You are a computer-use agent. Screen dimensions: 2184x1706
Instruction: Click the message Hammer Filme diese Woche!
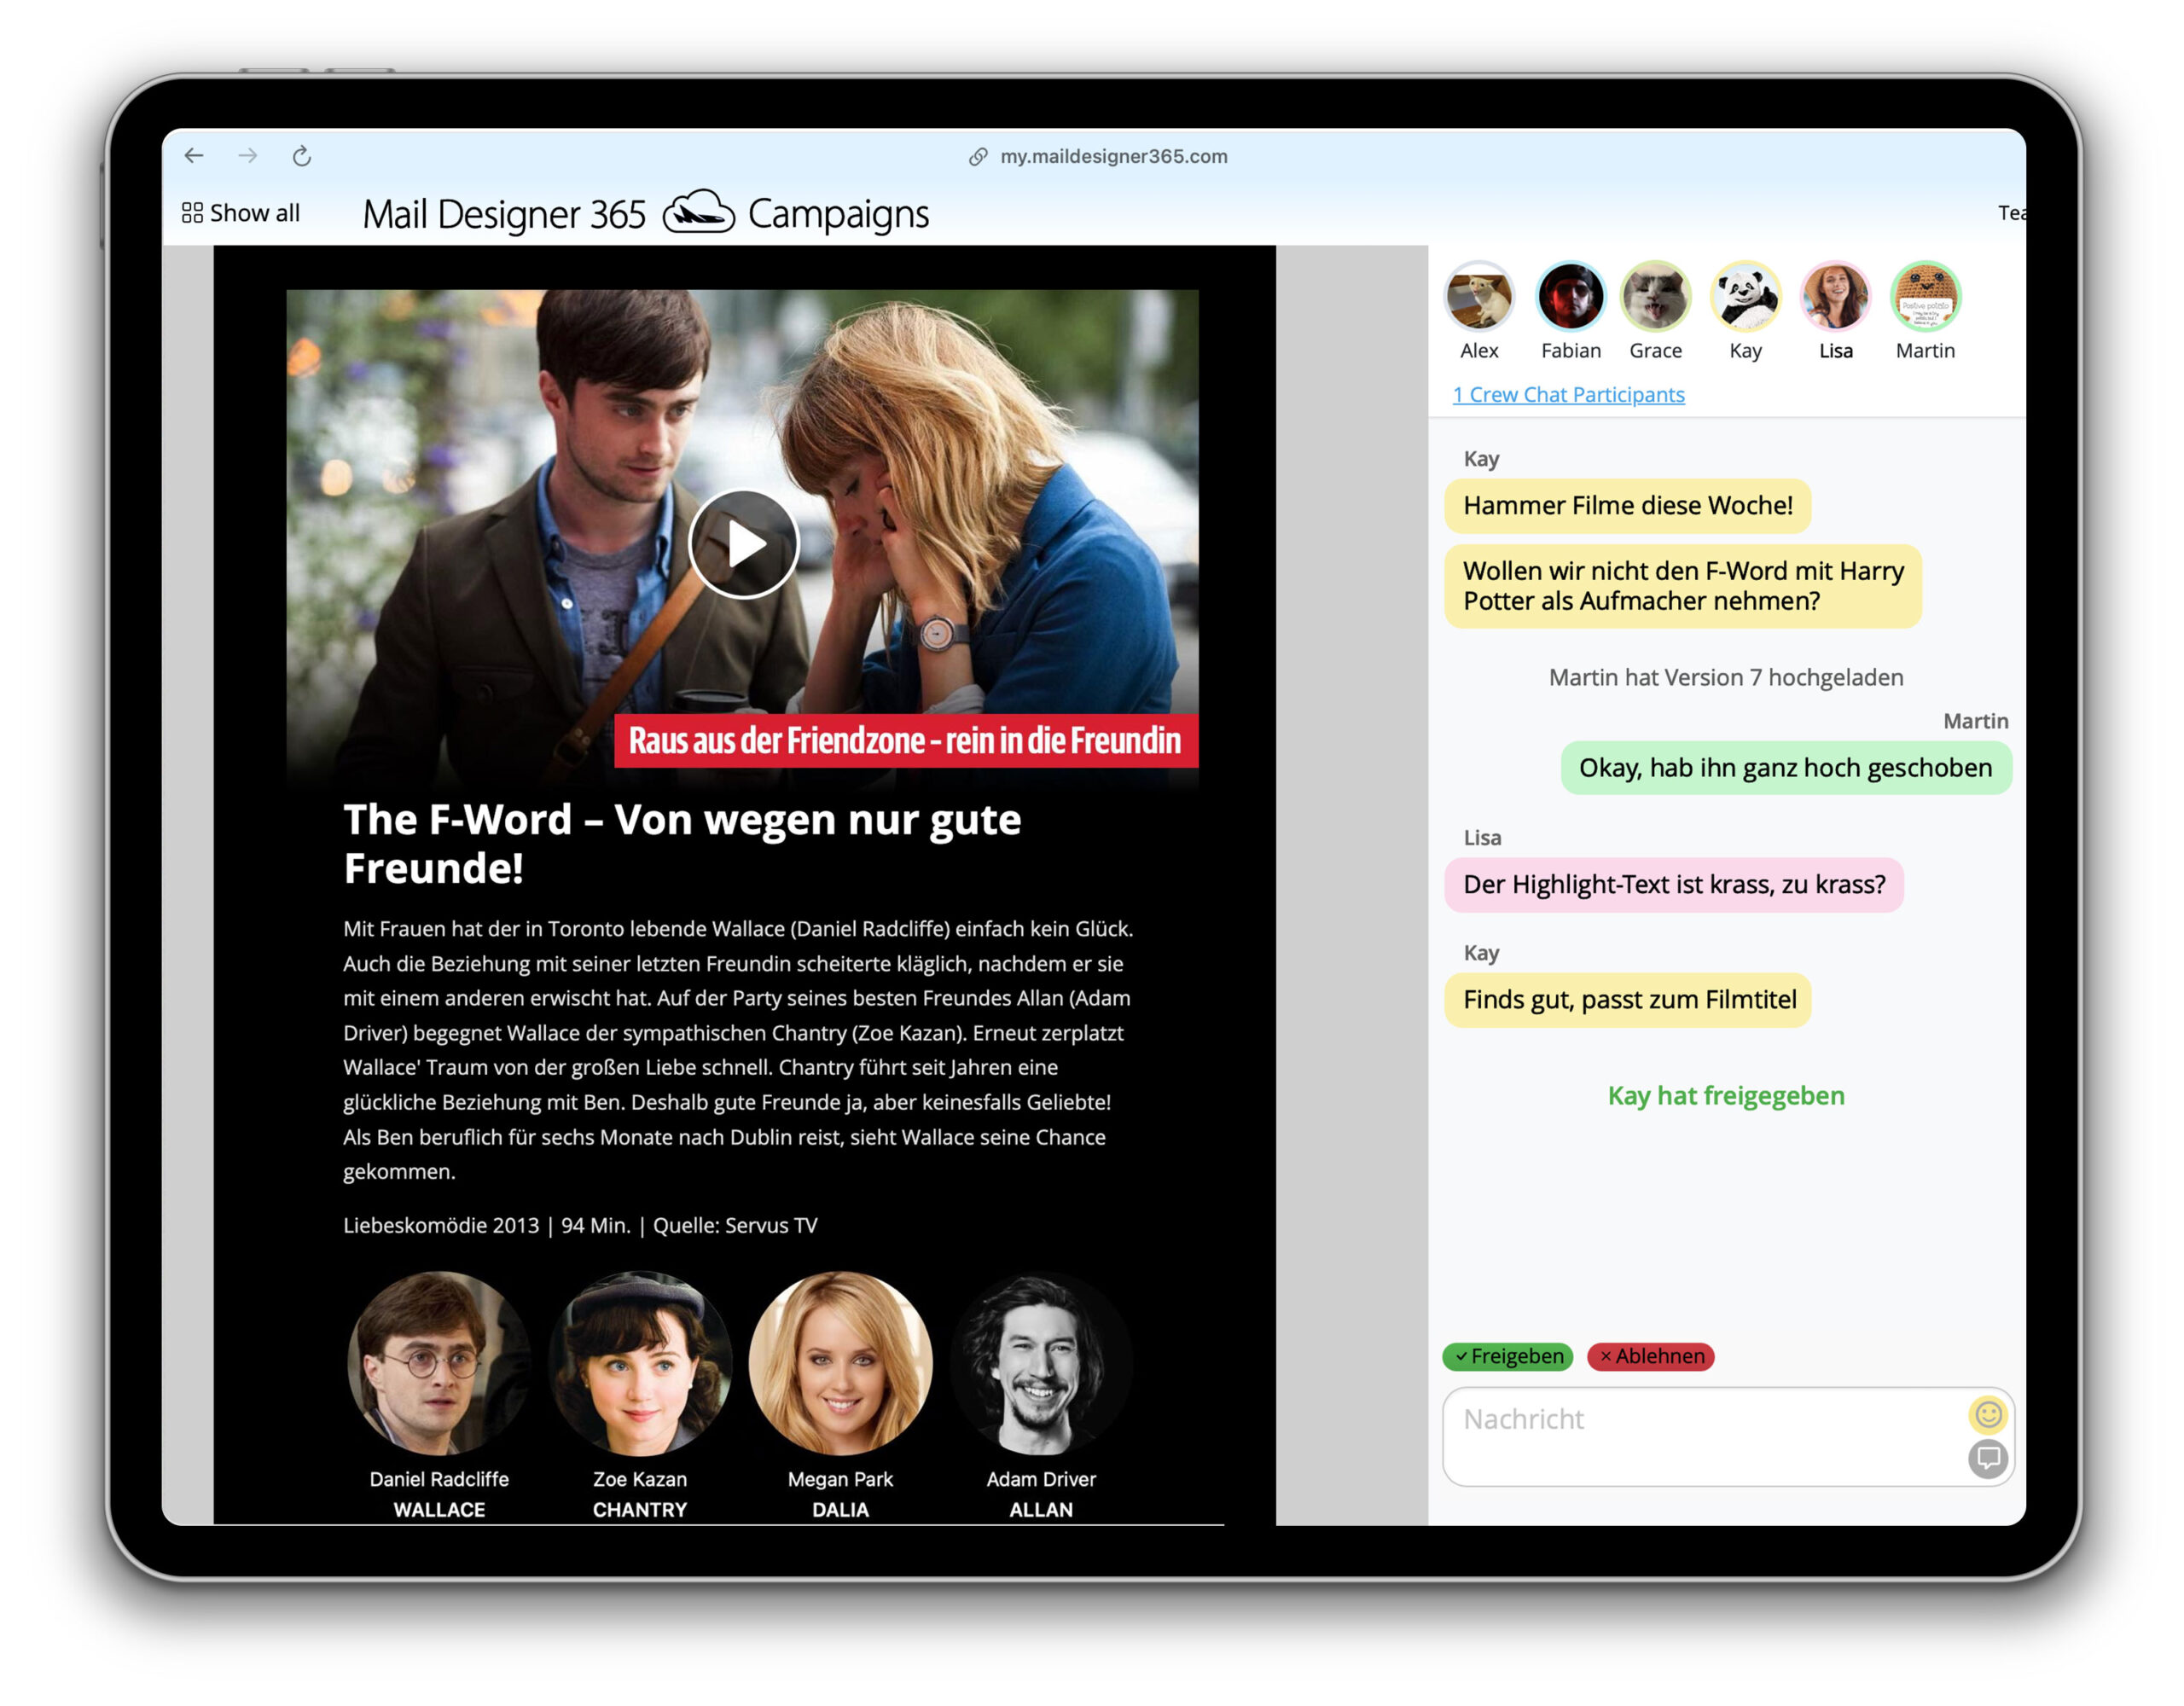click(1627, 506)
